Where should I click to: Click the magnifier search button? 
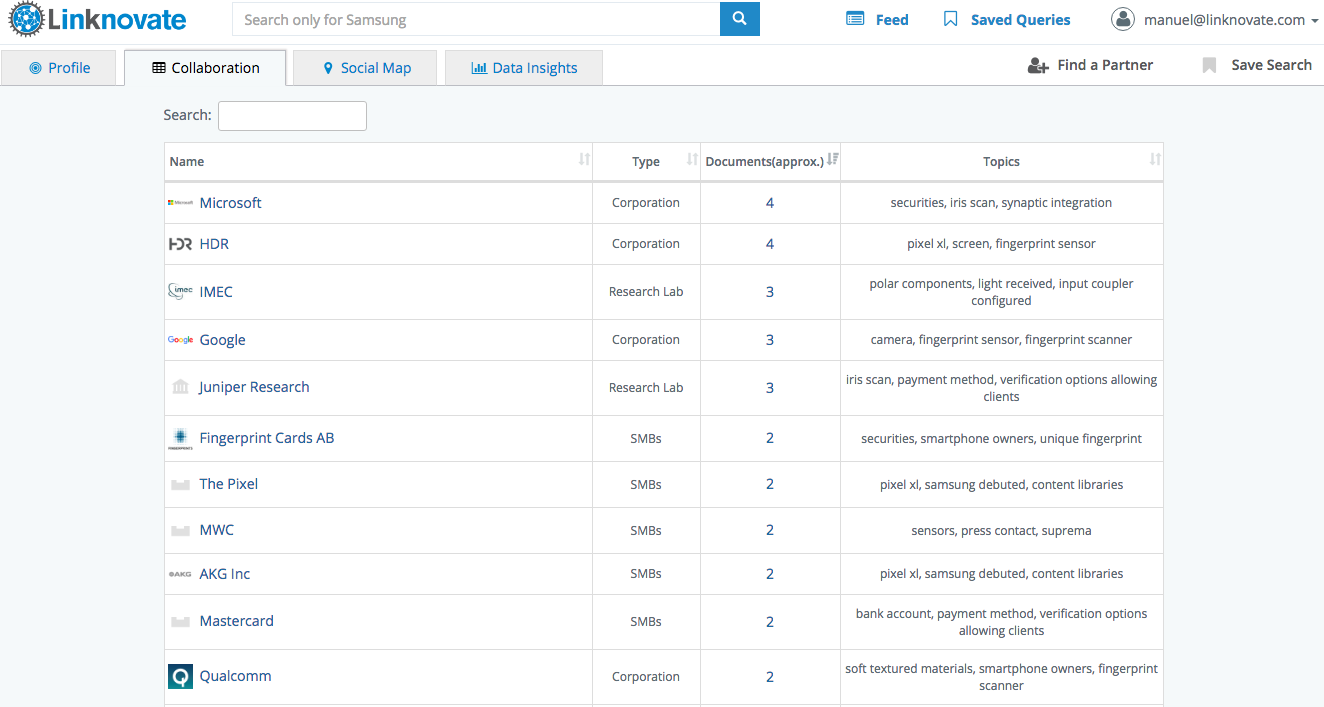(739, 19)
